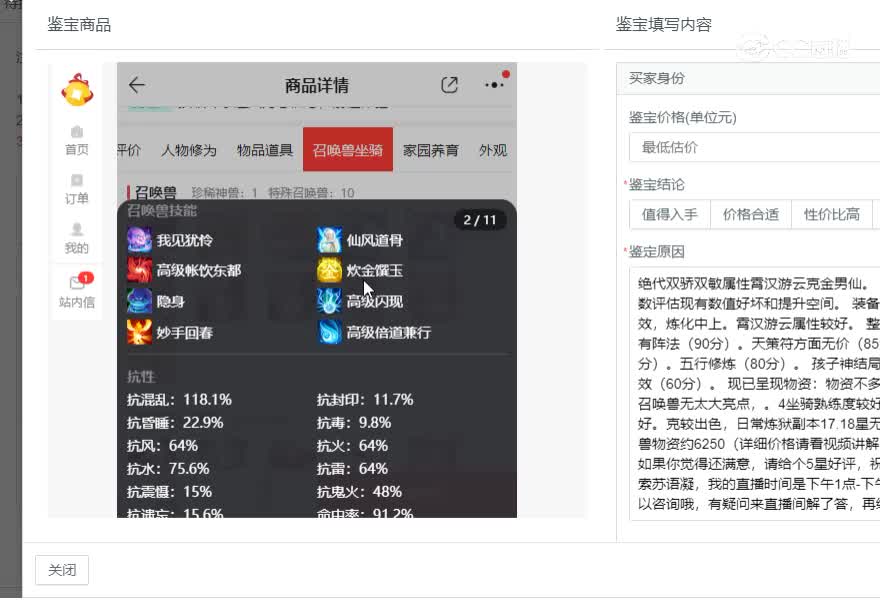Click the 炊金馔玉 skill icon

[329, 271]
